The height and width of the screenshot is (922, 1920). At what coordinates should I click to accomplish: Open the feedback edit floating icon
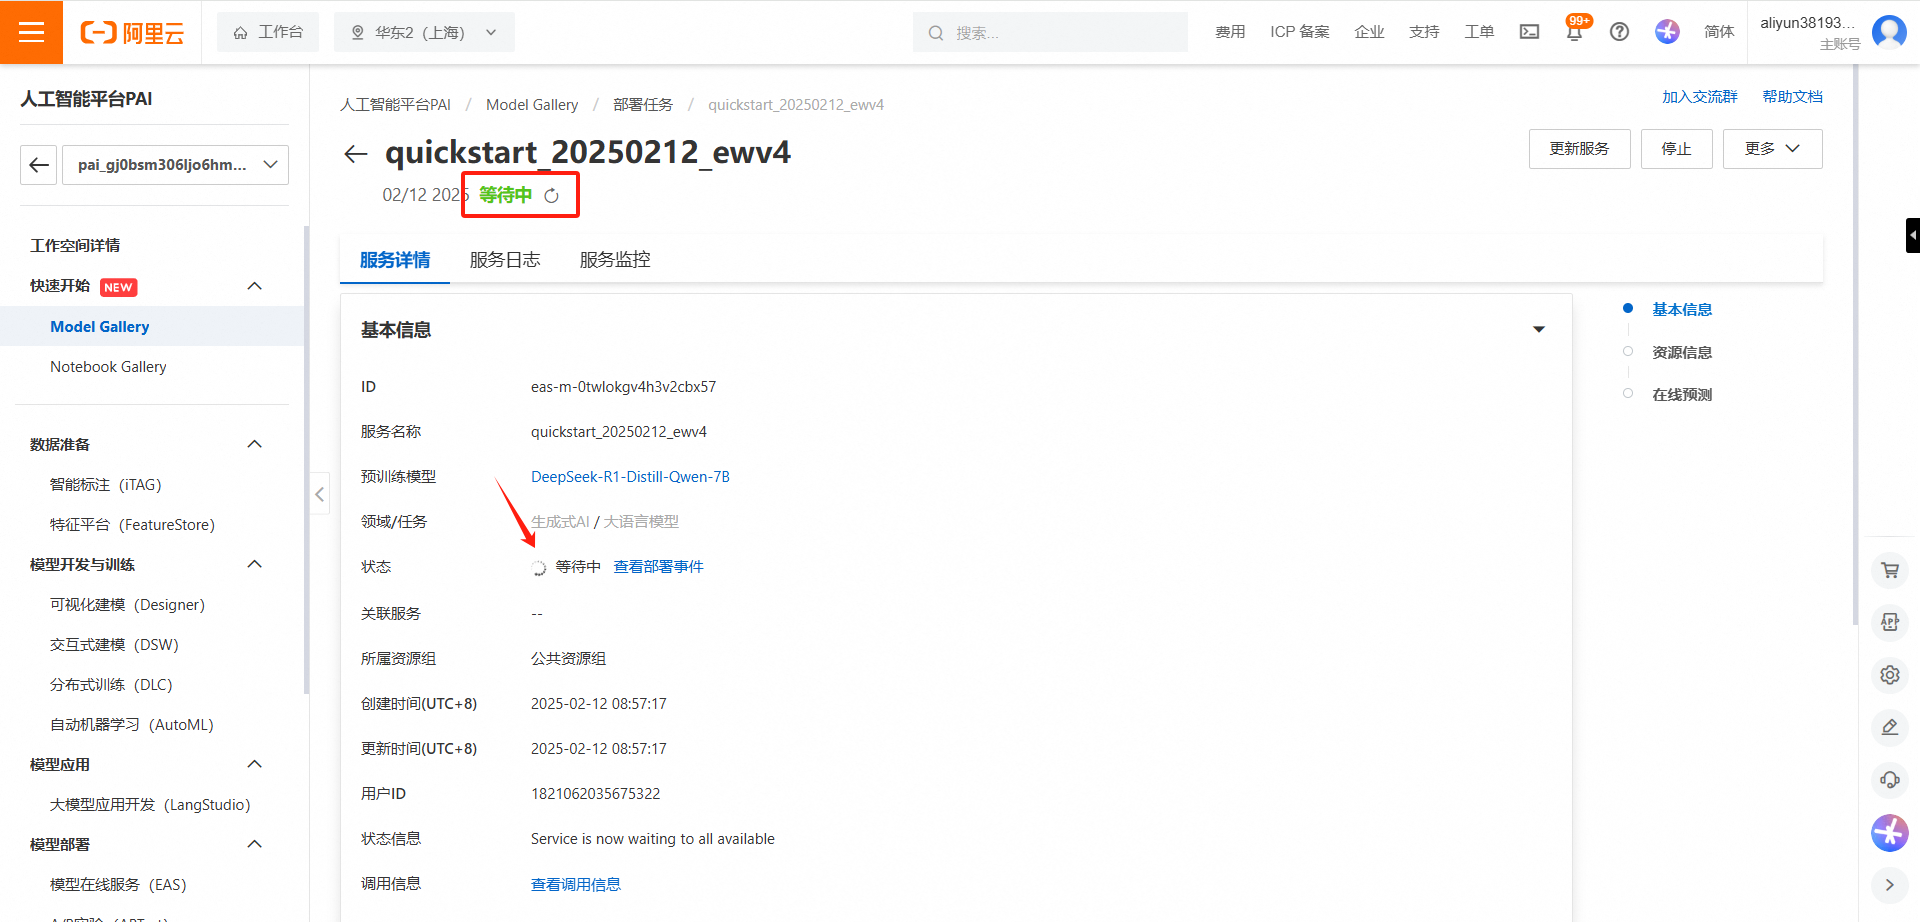click(1889, 727)
